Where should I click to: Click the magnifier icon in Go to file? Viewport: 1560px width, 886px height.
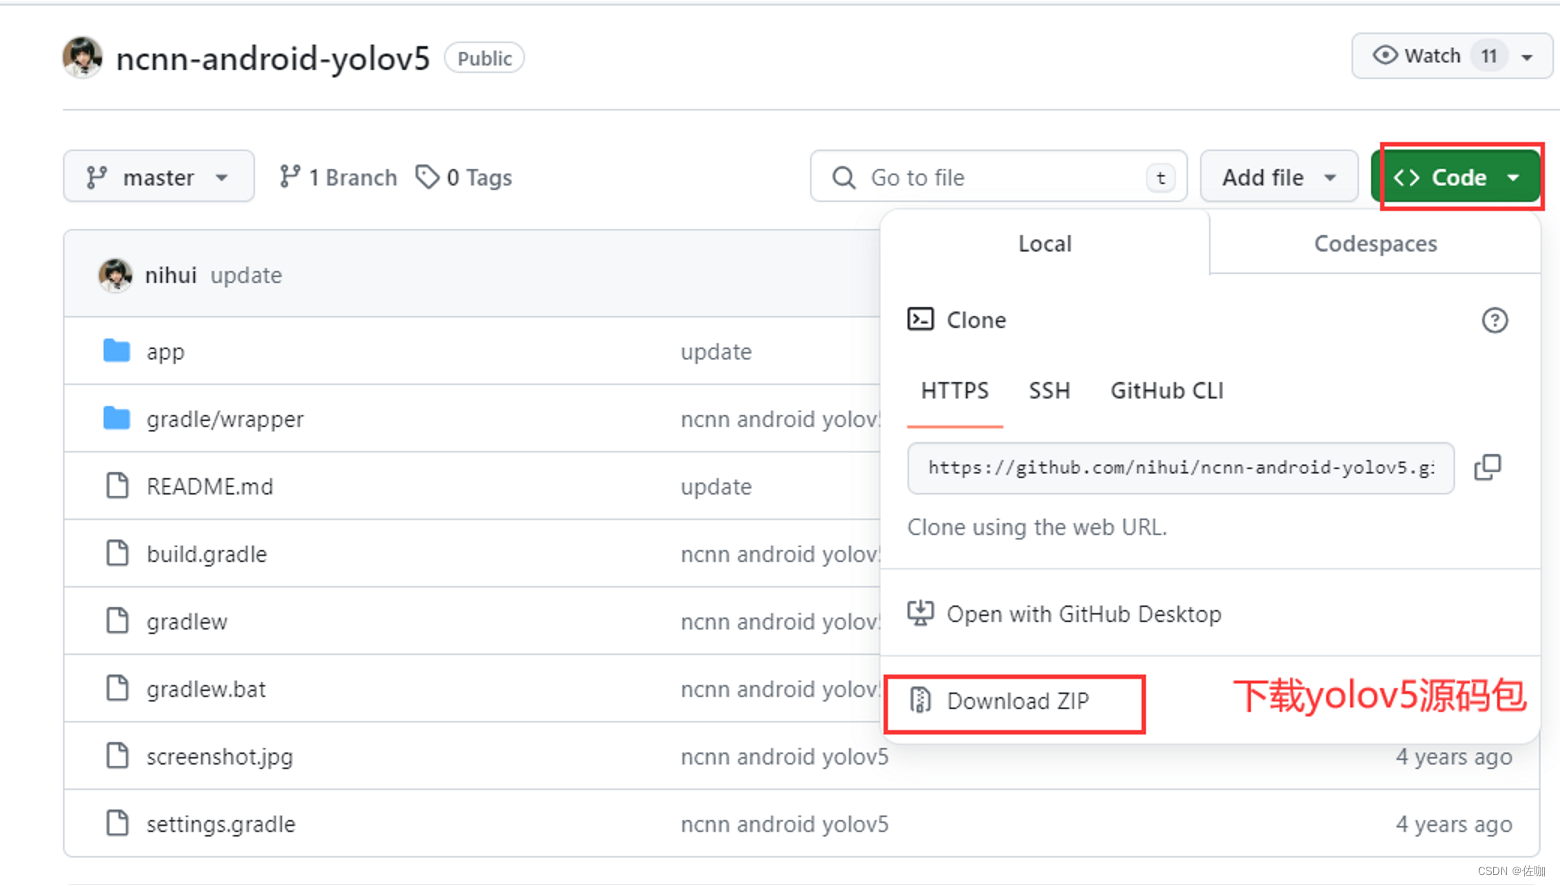(x=844, y=178)
